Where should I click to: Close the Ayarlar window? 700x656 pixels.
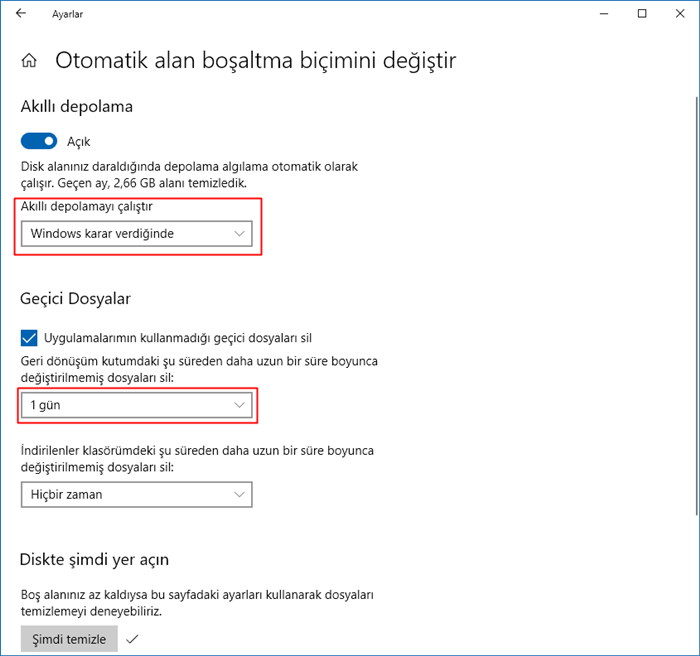coord(680,14)
